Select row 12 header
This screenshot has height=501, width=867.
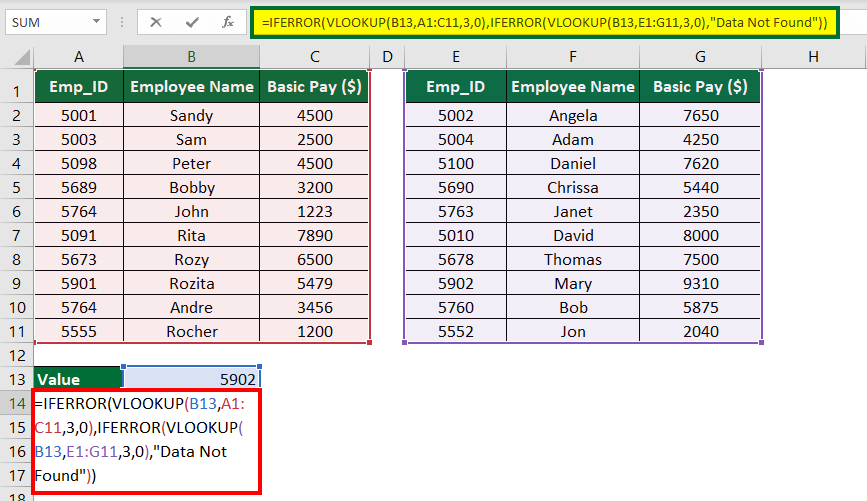pyautogui.click(x=17, y=356)
